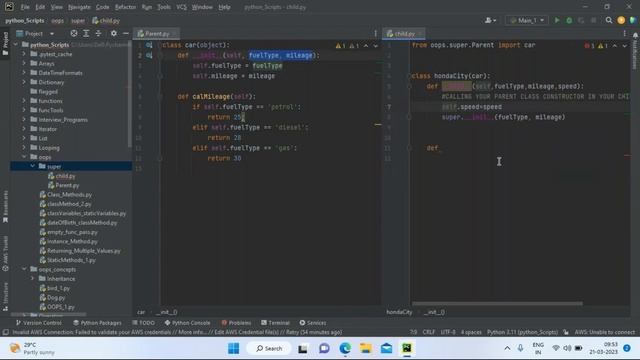Open Problems tool window
This screenshot has height=360, width=640.
coord(236,322)
